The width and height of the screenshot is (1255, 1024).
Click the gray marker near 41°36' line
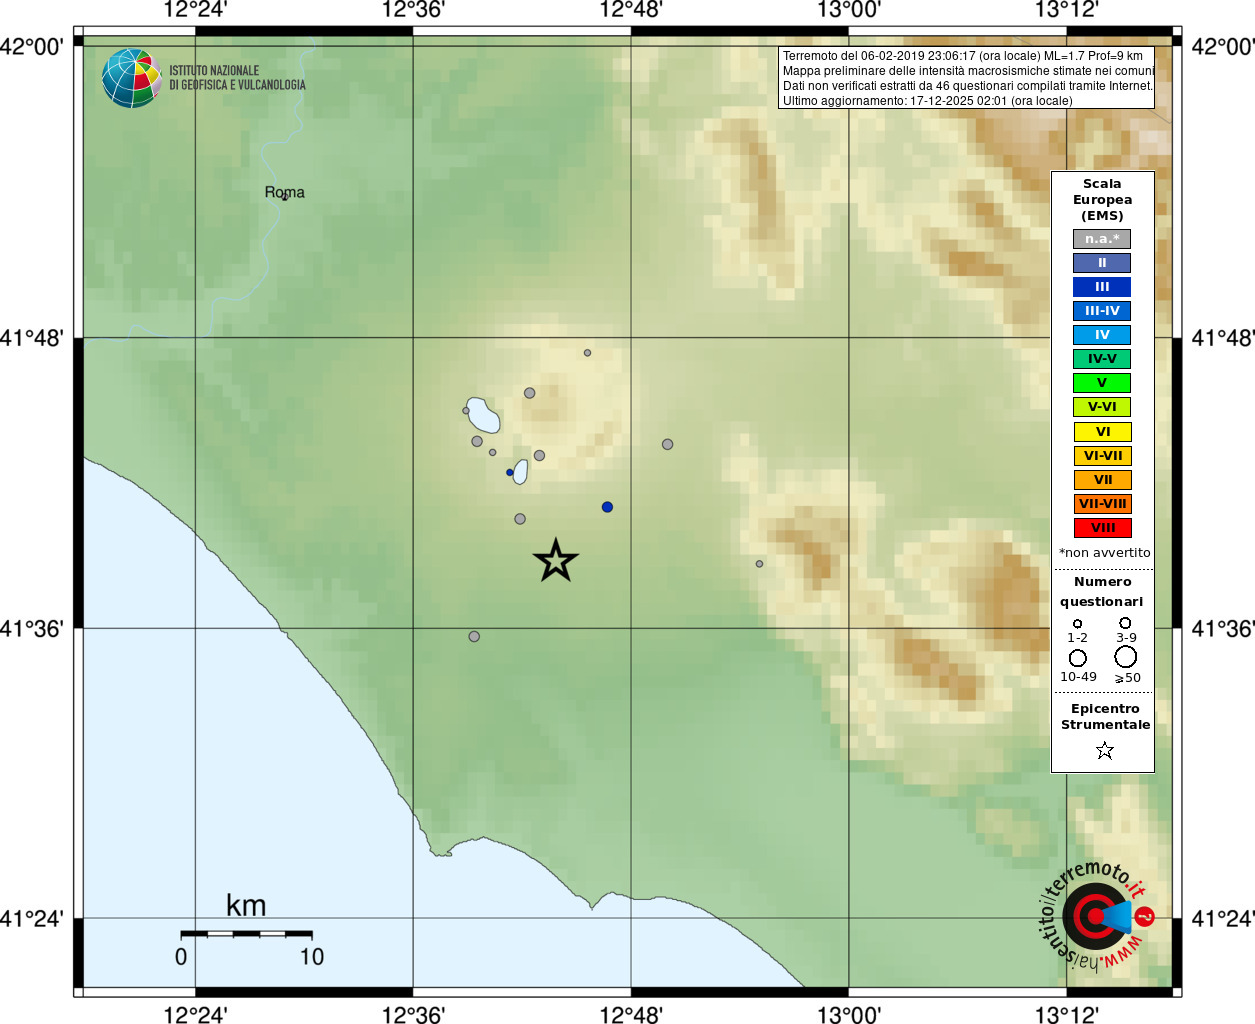click(x=474, y=636)
